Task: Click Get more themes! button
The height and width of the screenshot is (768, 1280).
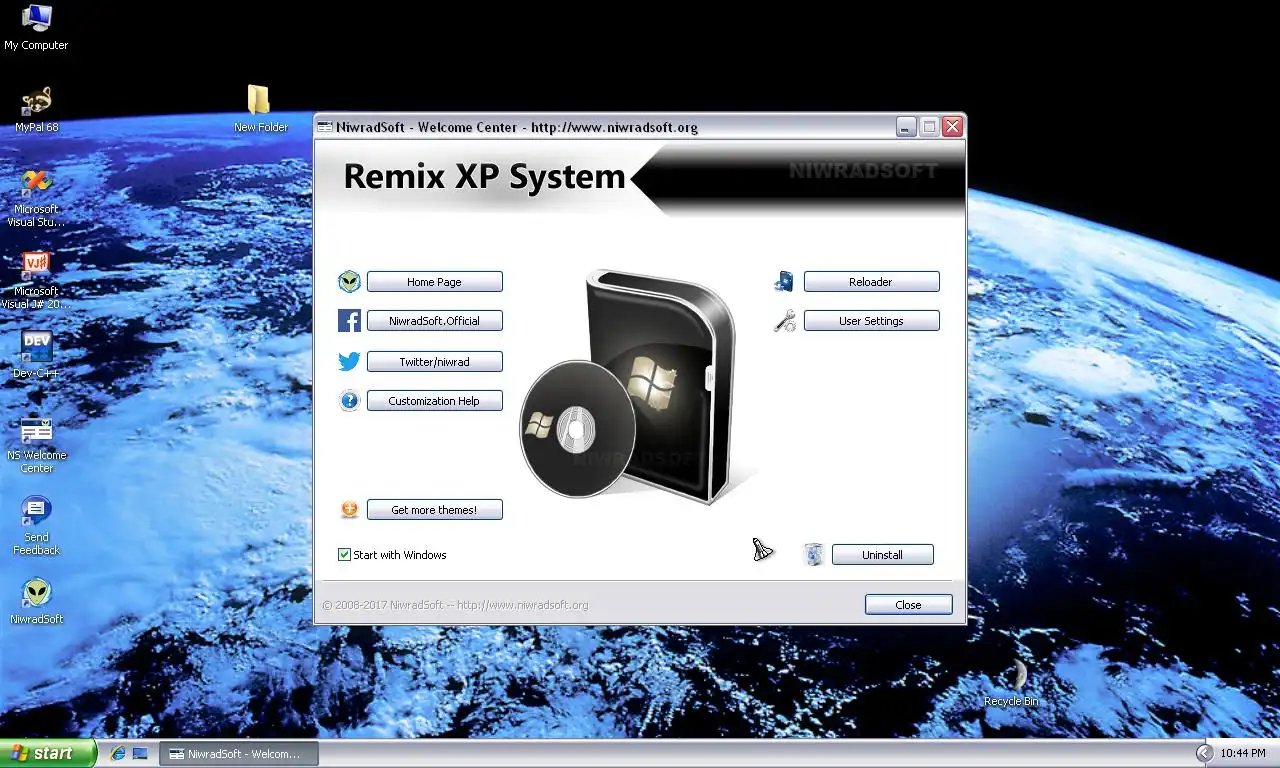Action: coord(434,510)
